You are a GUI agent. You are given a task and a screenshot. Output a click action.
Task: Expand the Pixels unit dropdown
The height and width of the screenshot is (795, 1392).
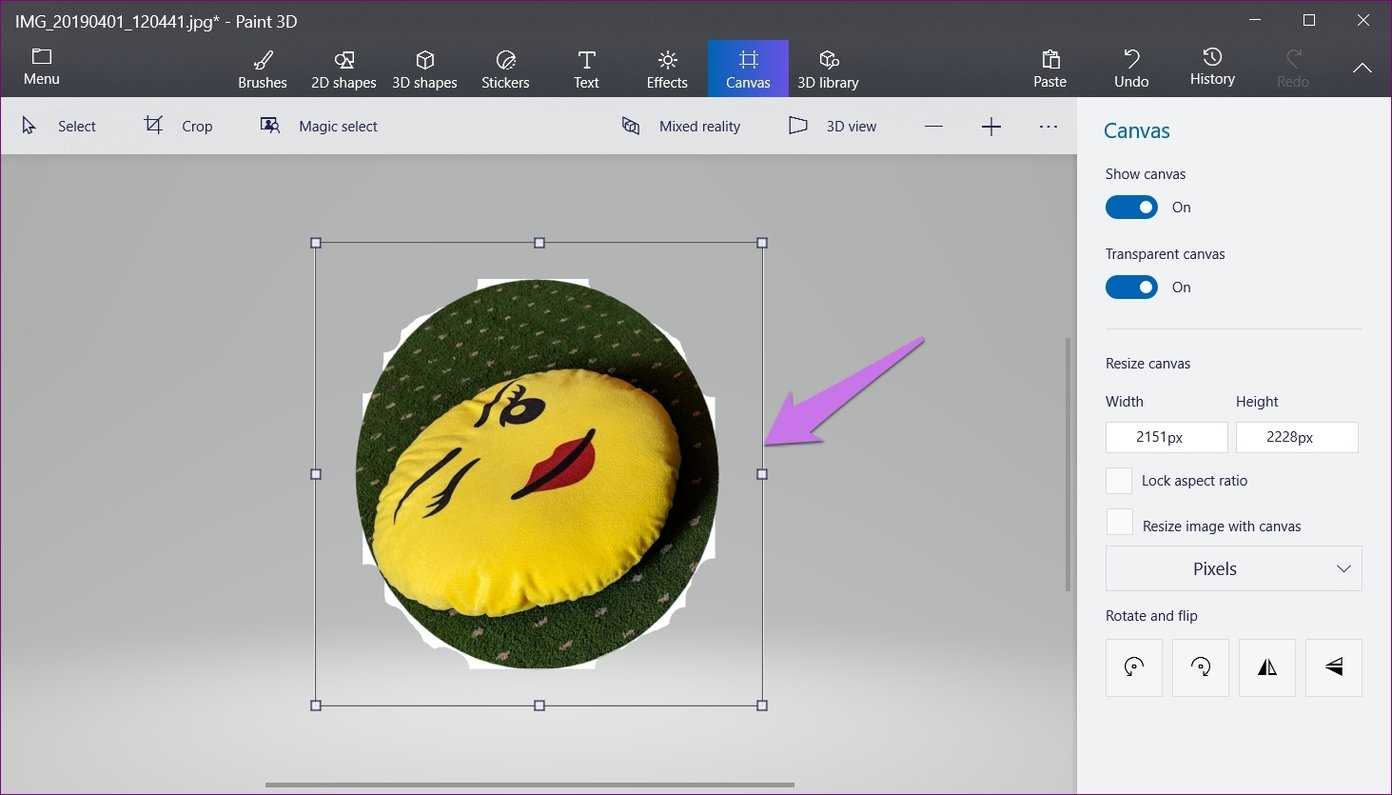tap(1233, 568)
